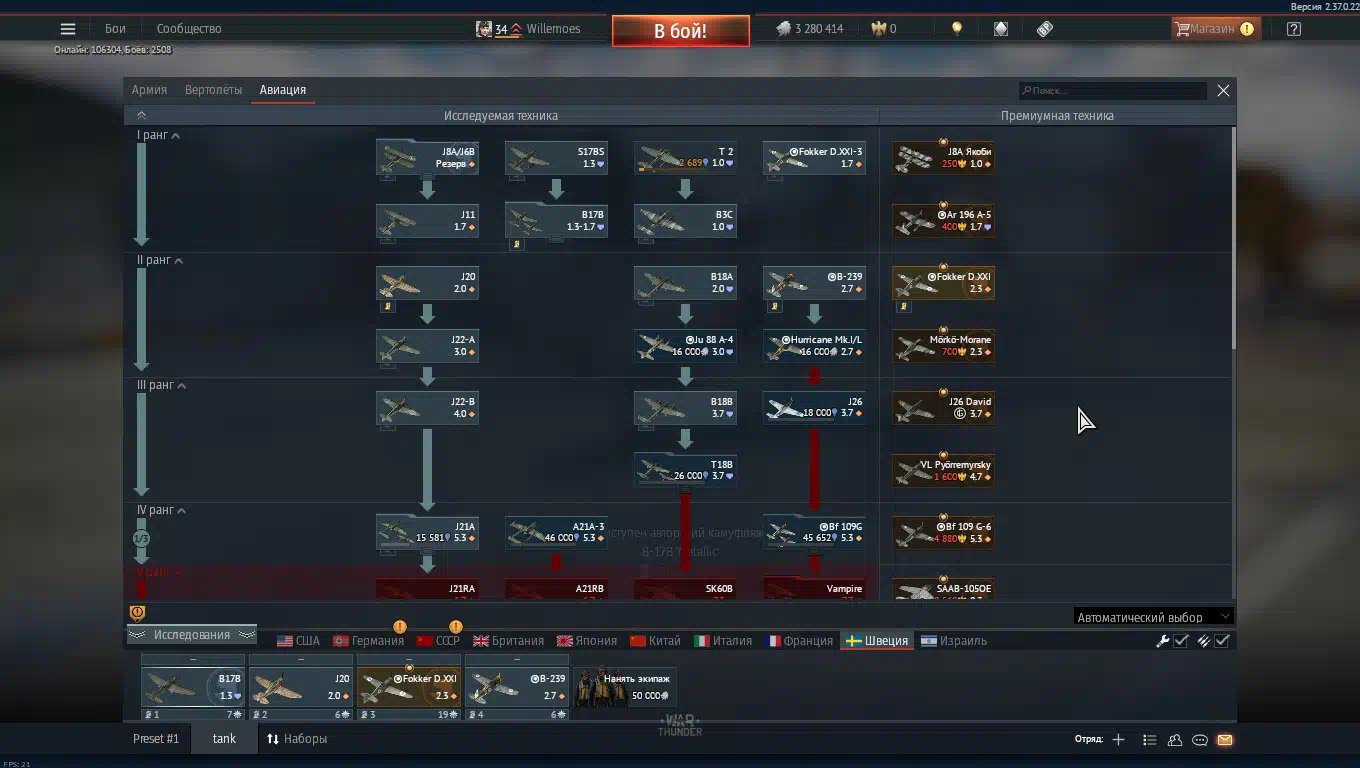The image size is (1360, 768).
Task: Select the J26 aircraft
Action: pyautogui.click(x=814, y=408)
